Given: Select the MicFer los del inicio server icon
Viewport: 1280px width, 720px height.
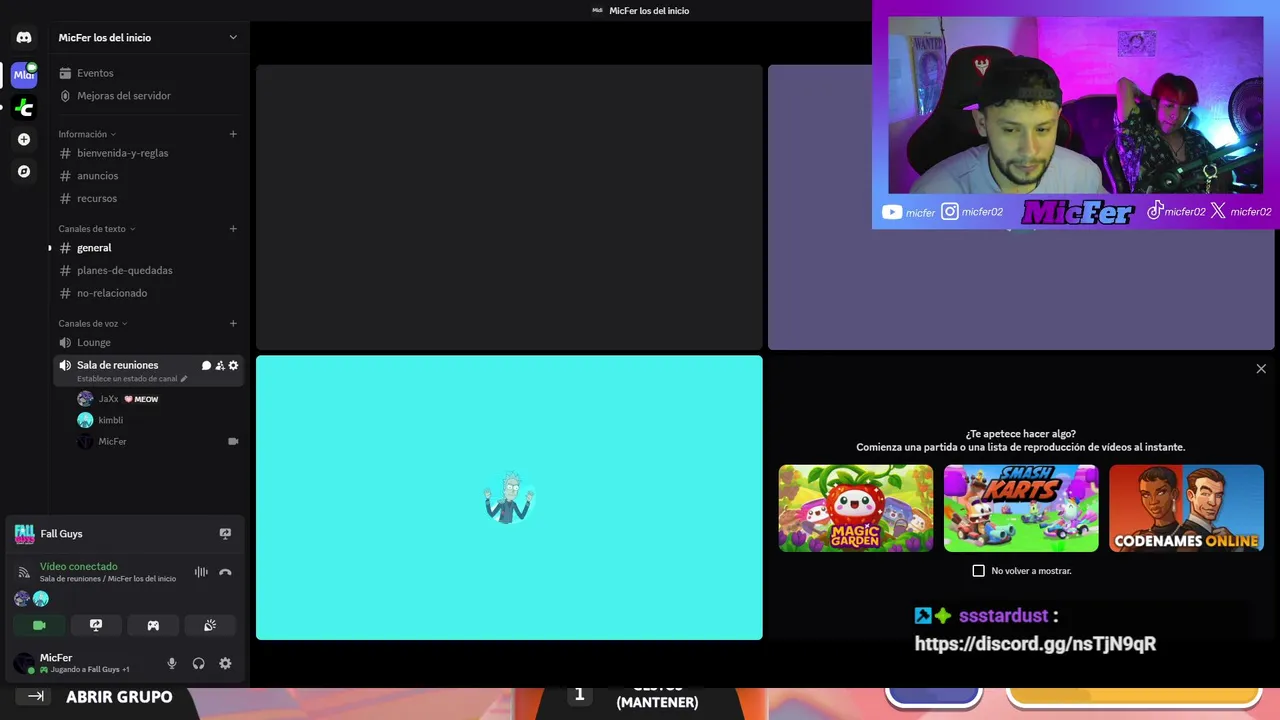Looking at the screenshot, I should [24, 74].
